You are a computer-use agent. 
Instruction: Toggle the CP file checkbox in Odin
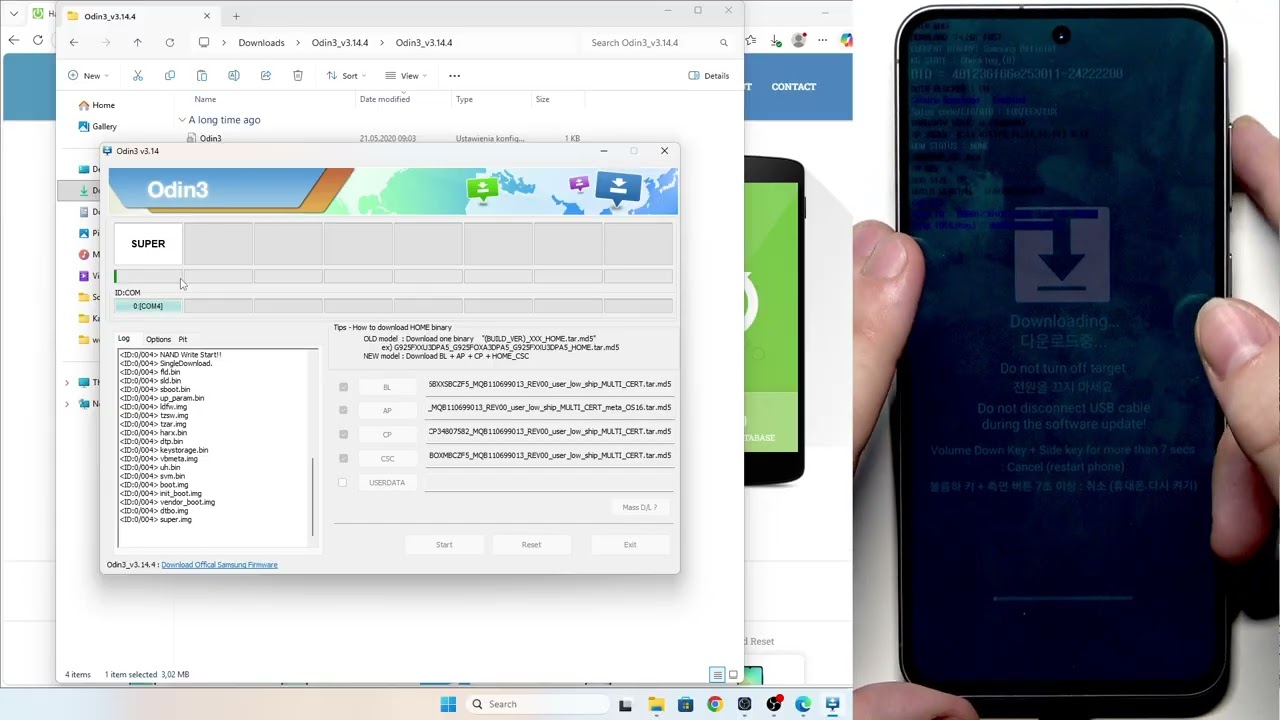click(343, 434)
